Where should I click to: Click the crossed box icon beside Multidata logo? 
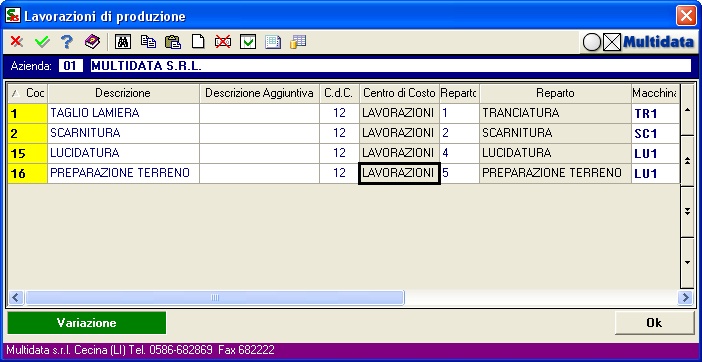click(612, 43)
